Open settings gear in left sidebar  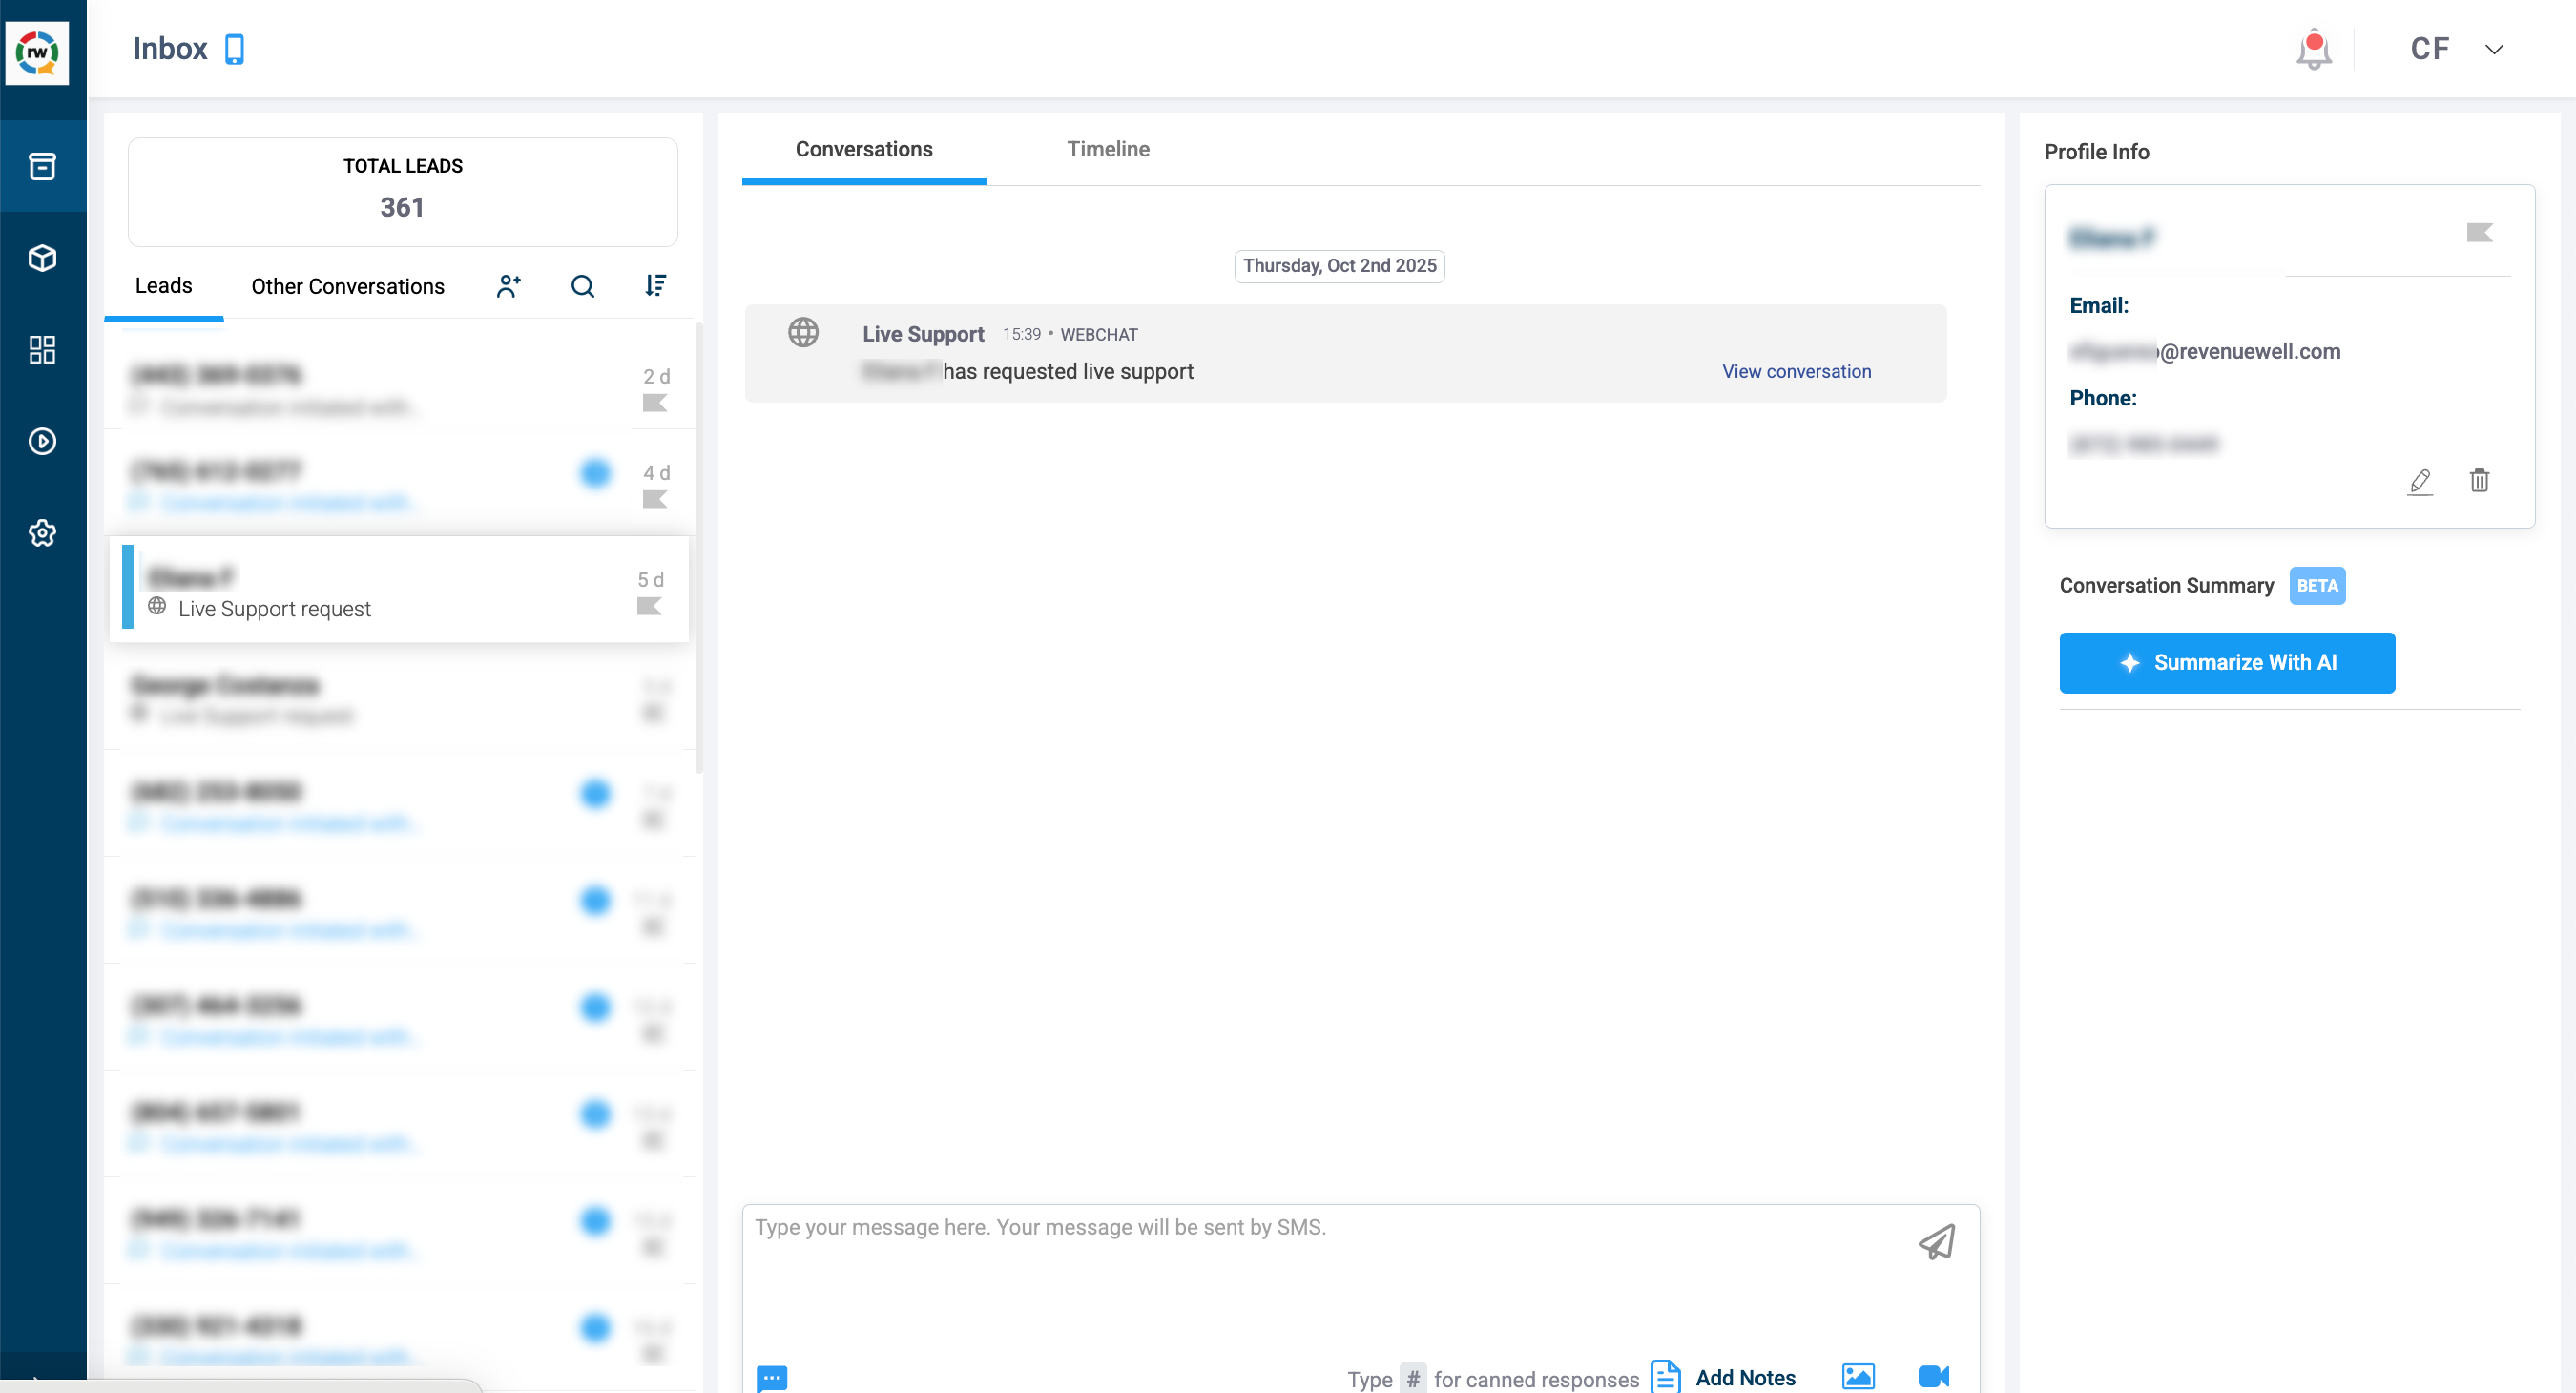coord(42,533)
